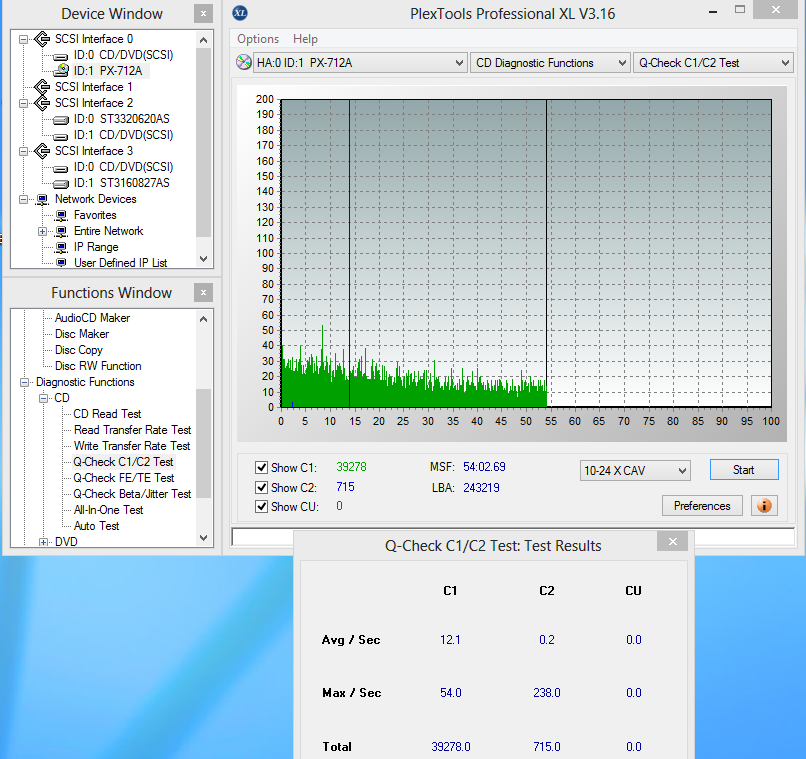The width and height of the screenshot is (806, 759).
Task: Click the SCSI Interface 2 adapter icon
Action: point(42,103)
